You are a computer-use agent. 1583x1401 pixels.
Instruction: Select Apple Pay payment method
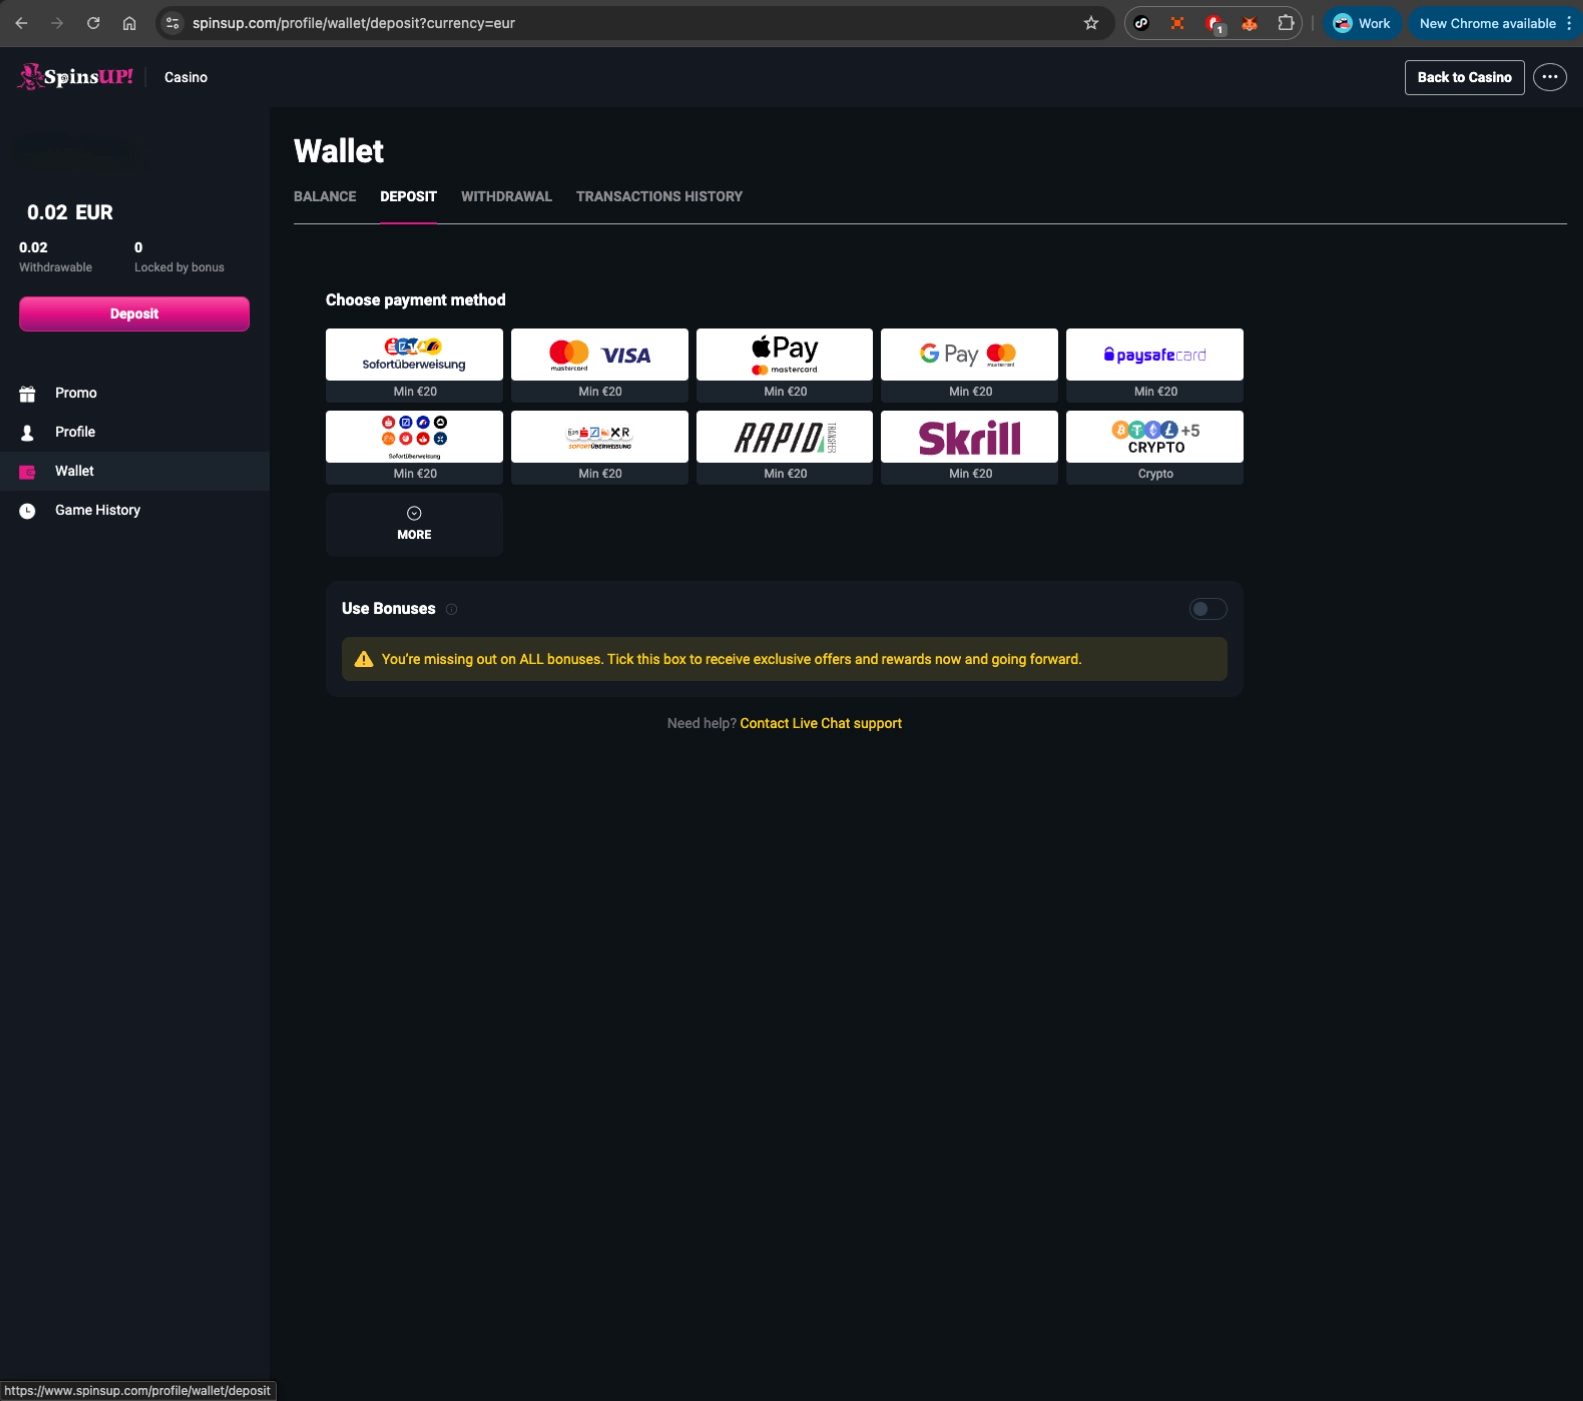coord(784,364)
